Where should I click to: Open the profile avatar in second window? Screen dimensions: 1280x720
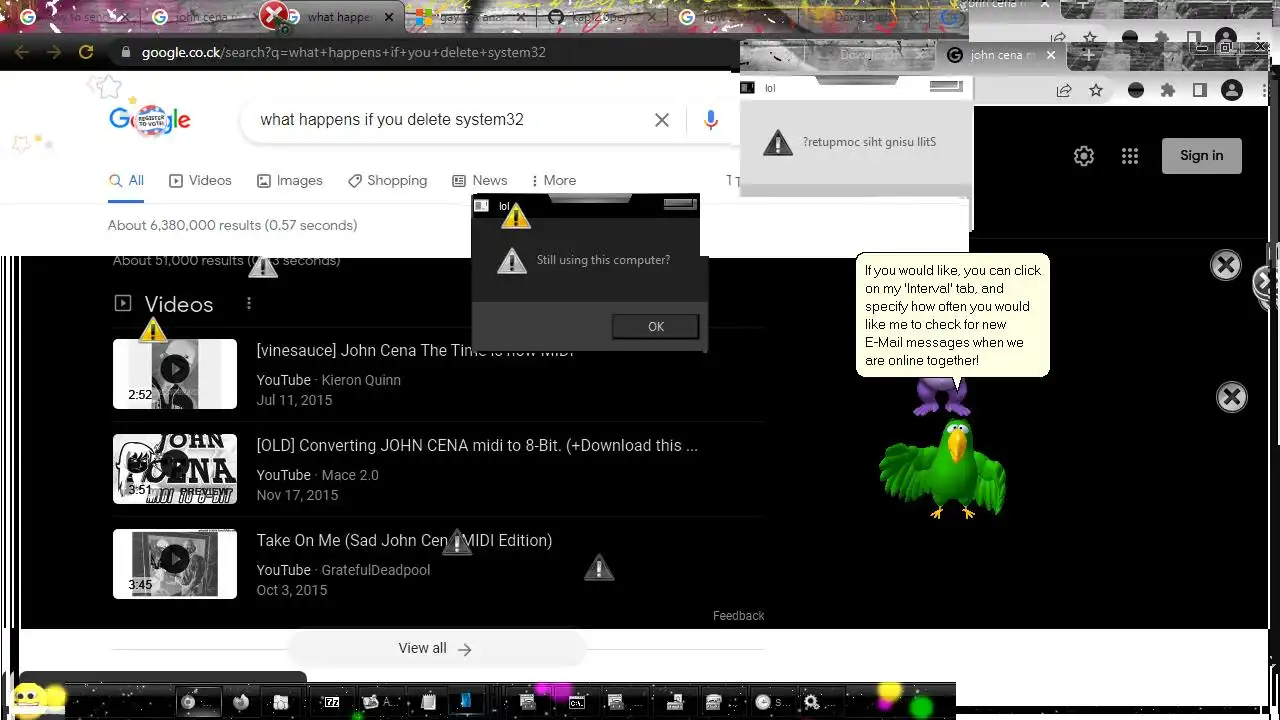point(1232,90)
